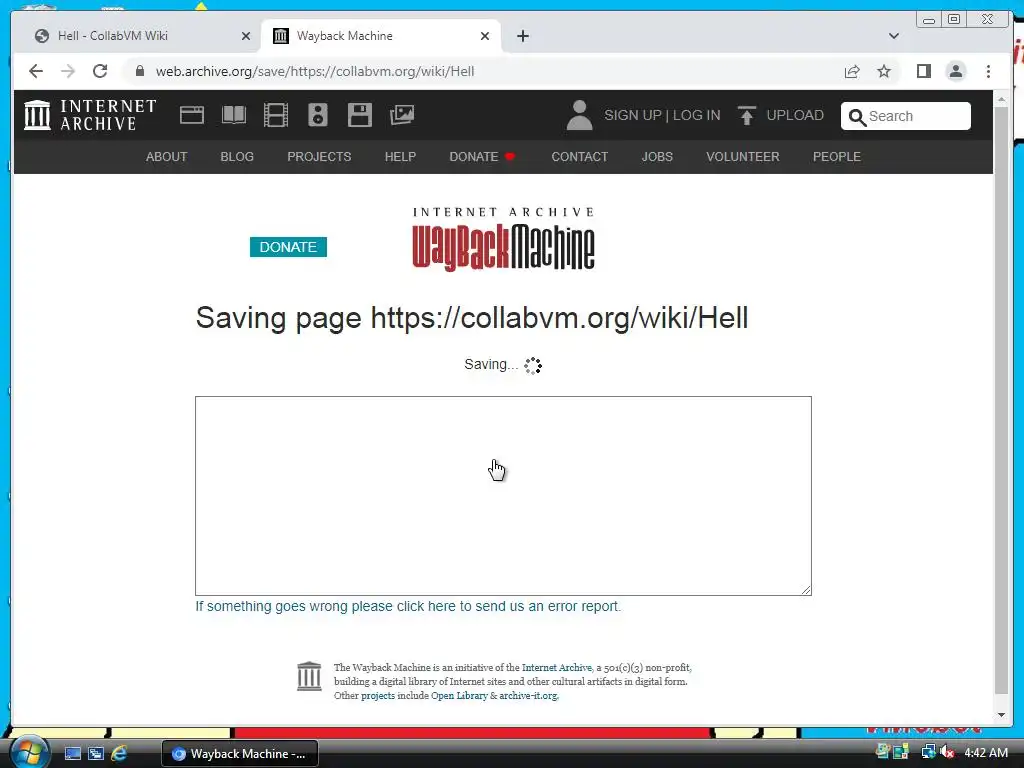Open the PEOPLE menu item
The height and width of the screenshot is (768, 1024).
tap(837, 157)
